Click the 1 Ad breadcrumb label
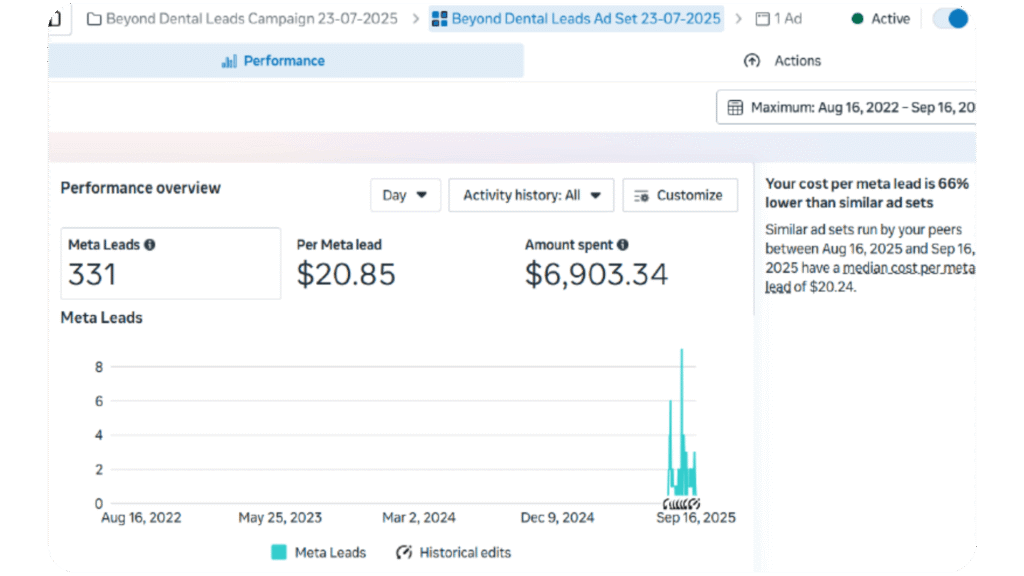Screen dimensions: 1024x576 pos(788,19)
